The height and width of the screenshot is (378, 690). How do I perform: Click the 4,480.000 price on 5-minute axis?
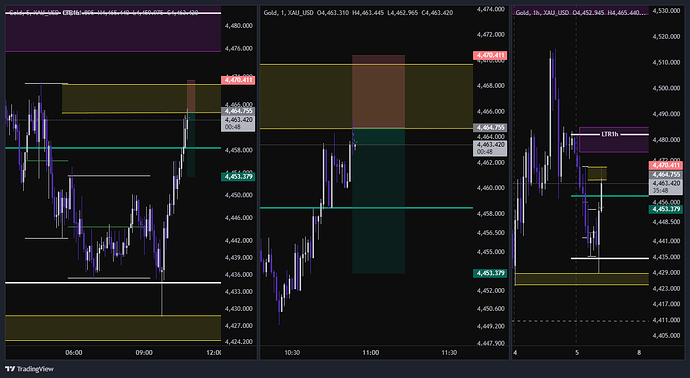tap(239, 26)
